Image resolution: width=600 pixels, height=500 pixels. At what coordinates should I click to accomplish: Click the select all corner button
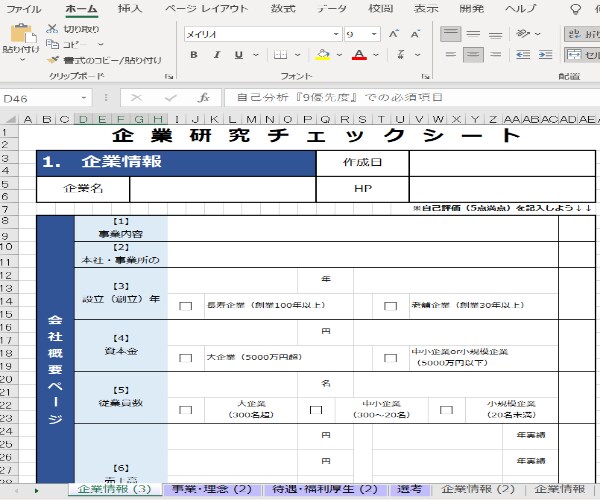(x=9, y=119)
